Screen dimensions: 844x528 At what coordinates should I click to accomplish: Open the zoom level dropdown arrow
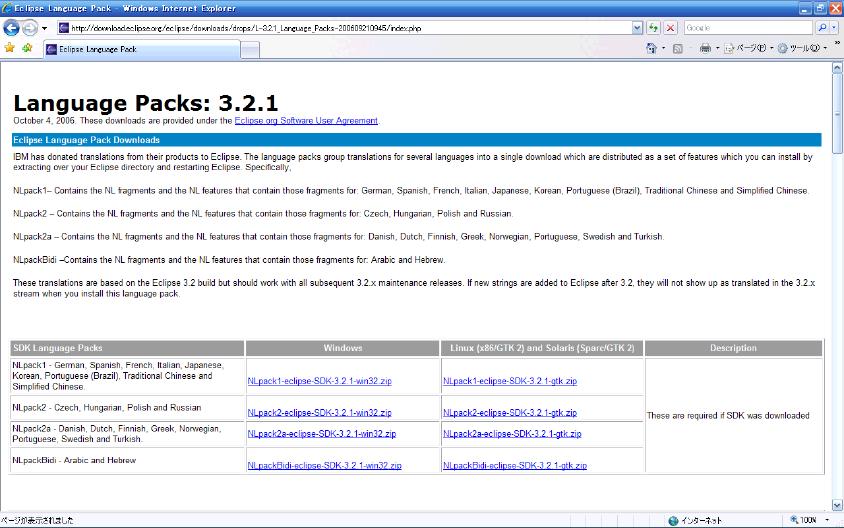pos(827,520)
